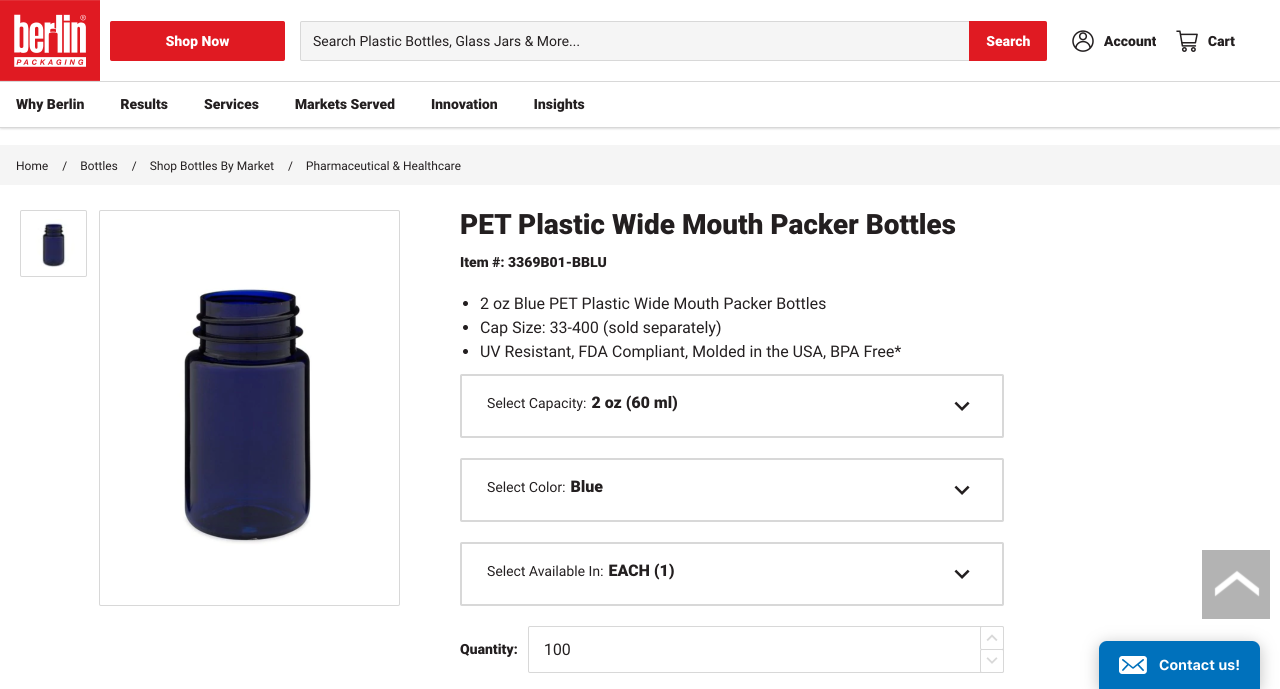Open the Account user icon
This screenshot has height=689, width=1280.
[x=1083, y=41]
